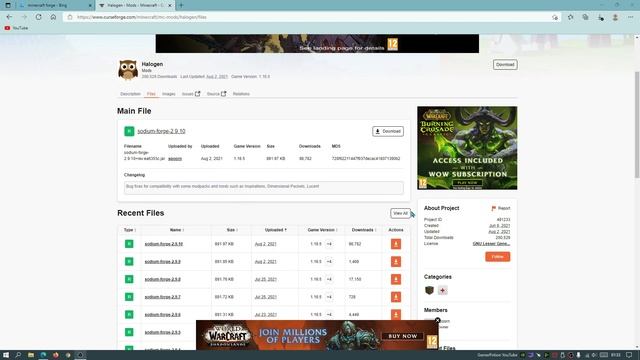Expand +4 game versions for sodium-forge-2.9.9

point(329,262)
